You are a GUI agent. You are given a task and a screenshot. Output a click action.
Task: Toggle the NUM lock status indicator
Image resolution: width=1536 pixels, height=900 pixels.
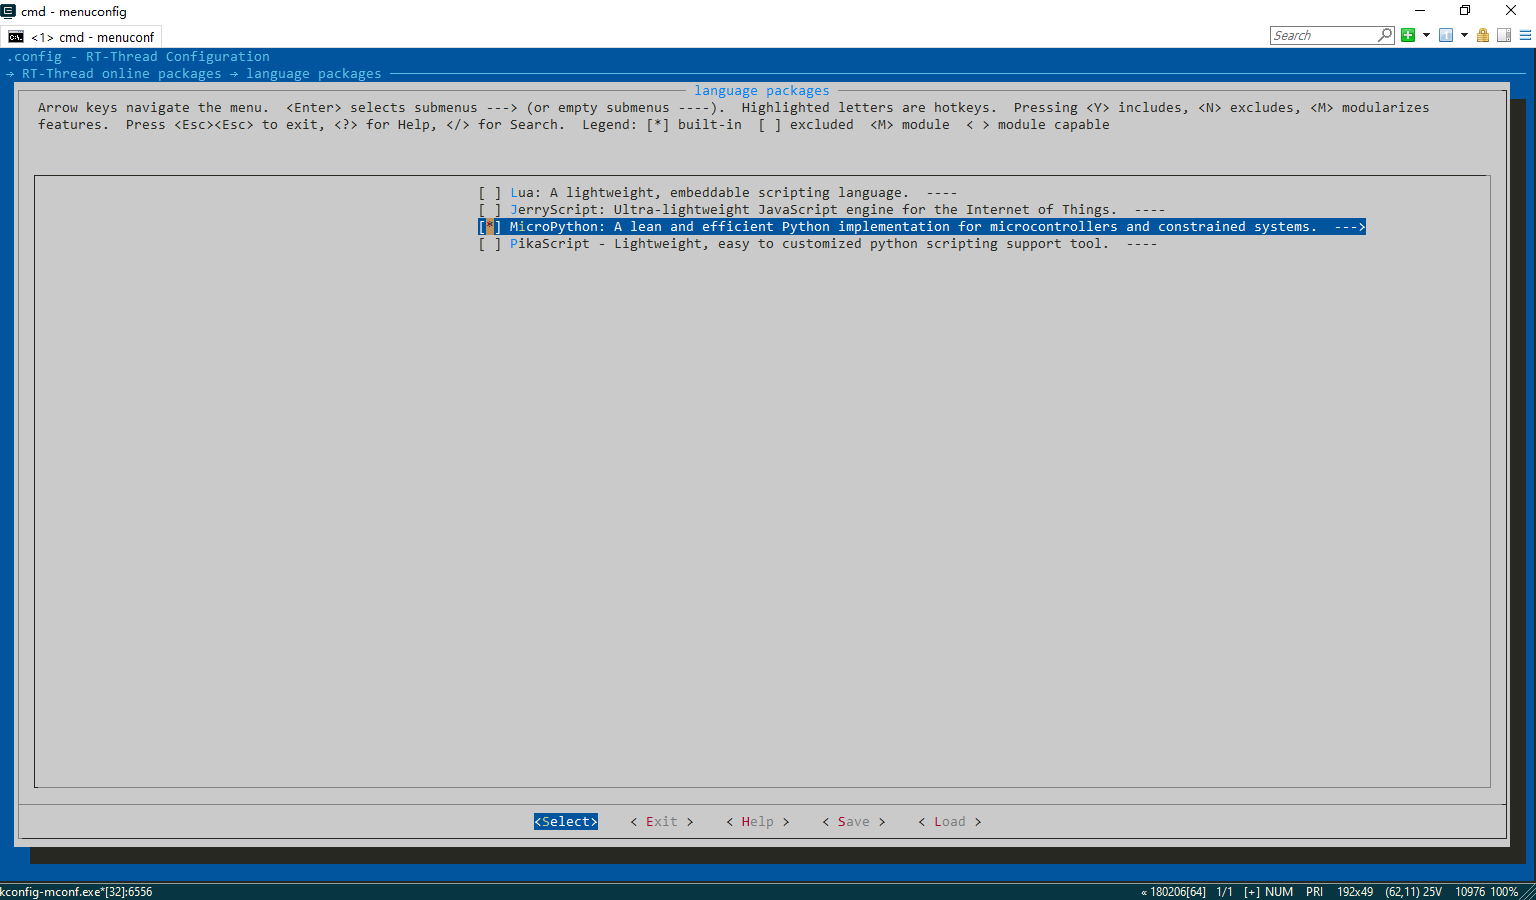click(x=1279, y=891)
